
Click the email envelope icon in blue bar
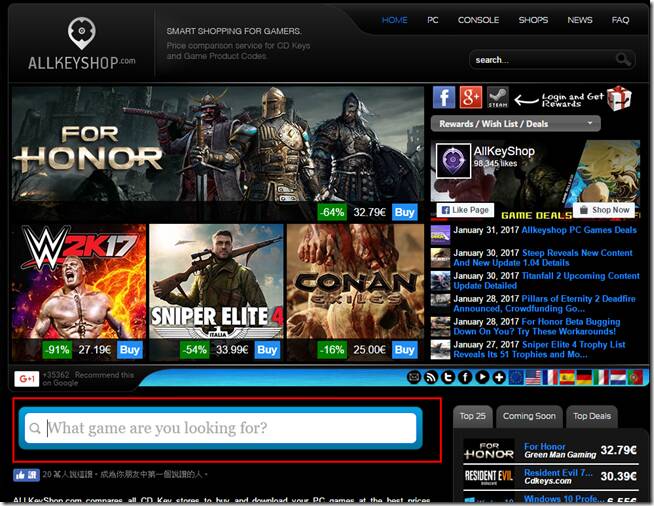click(x=414, y=378)
